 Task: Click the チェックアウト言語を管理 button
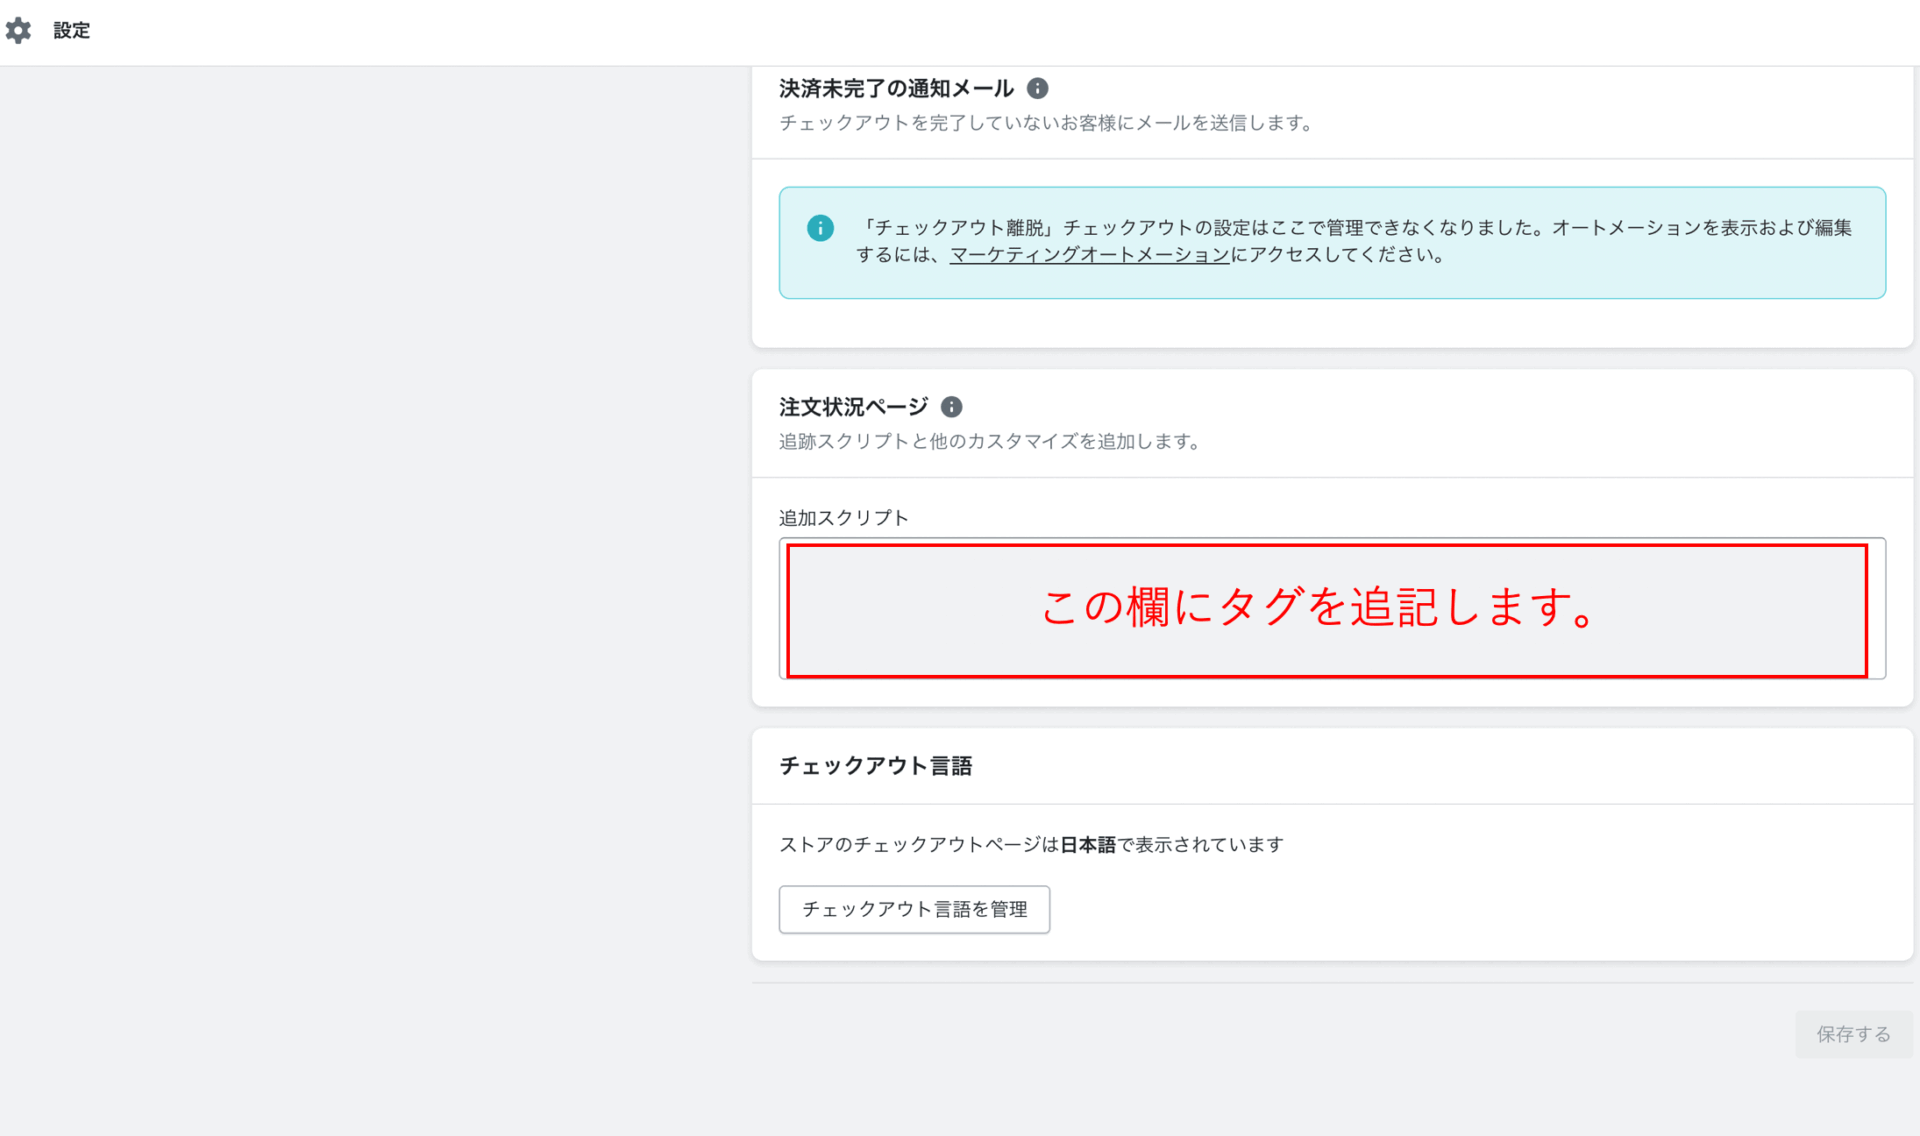(x=914, y=909)
